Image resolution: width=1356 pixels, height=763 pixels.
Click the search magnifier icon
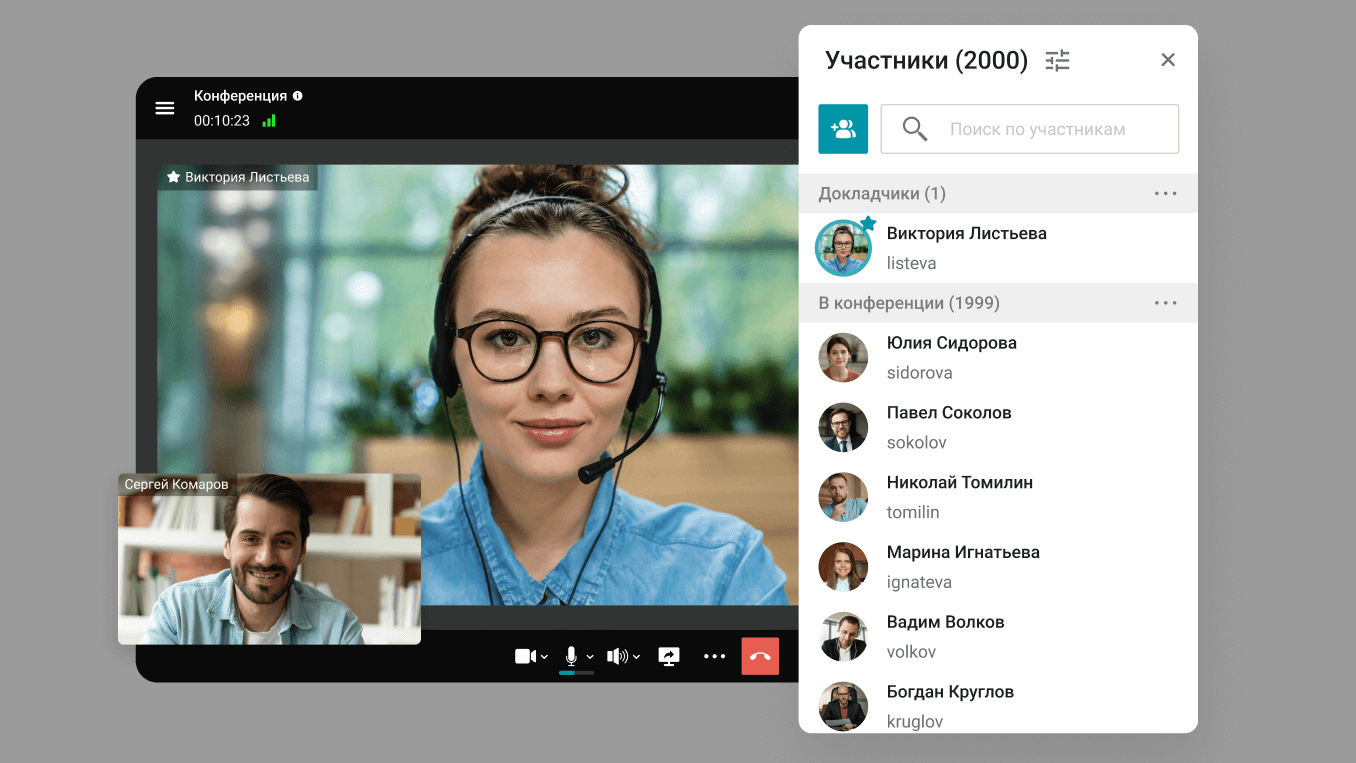914,129
